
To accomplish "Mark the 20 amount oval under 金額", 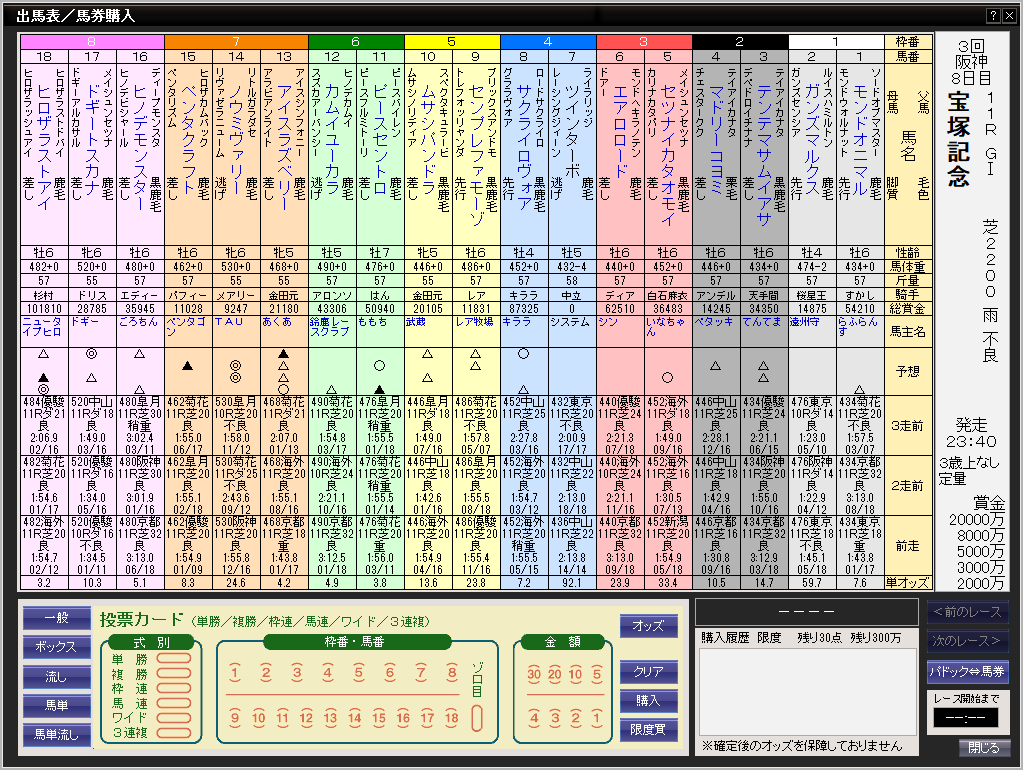I will tap(555, 675).
